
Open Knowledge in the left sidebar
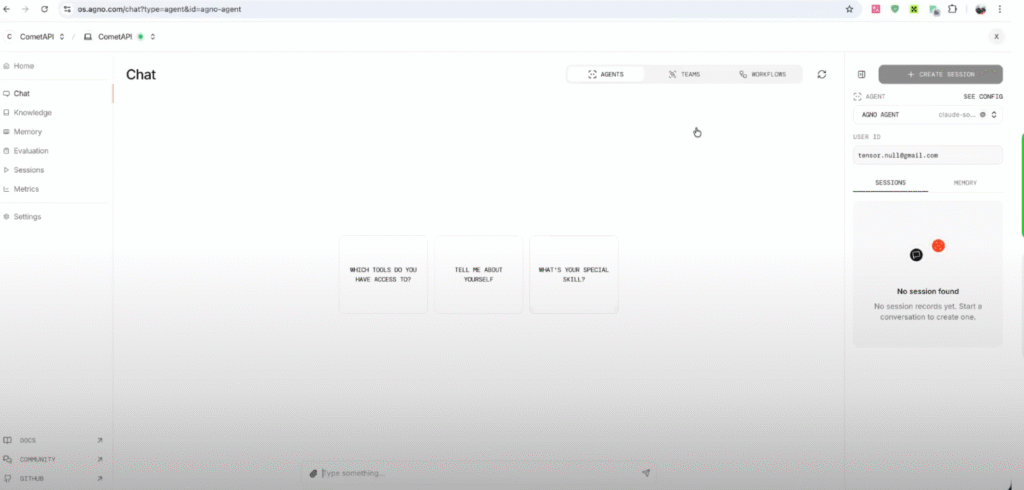tap(32, 112)
